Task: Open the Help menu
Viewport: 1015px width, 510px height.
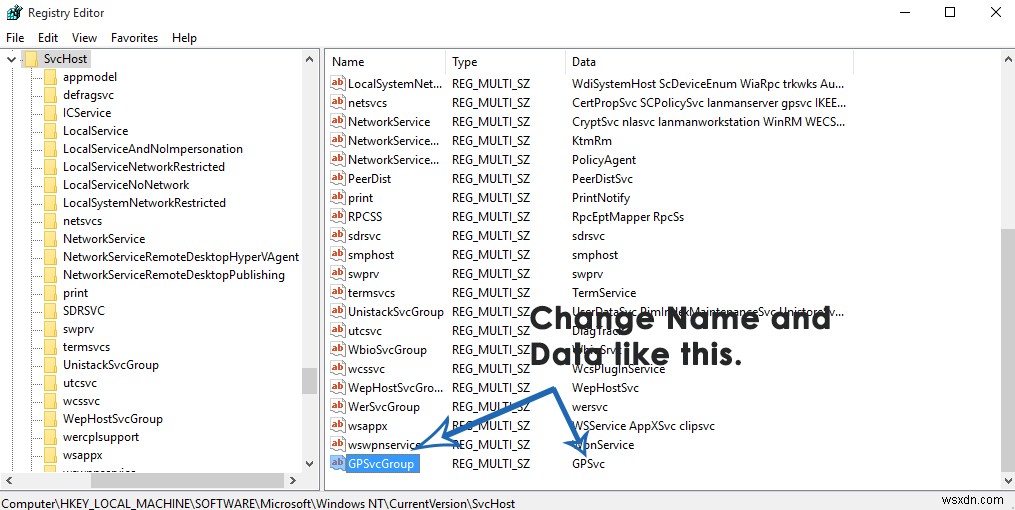Action: [184, 38]
